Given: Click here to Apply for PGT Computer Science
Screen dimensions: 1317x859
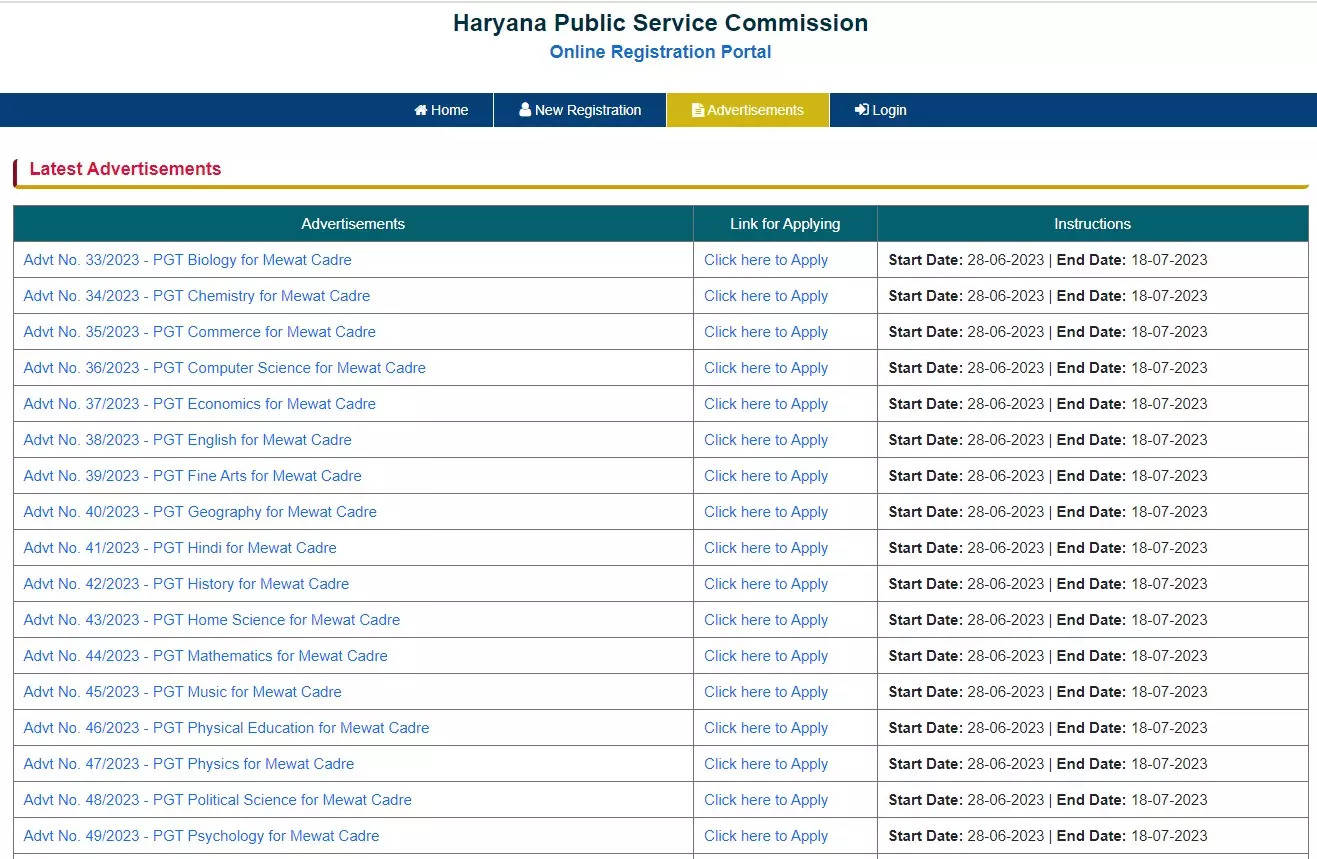Looking at the screenshot, I should tap(766, 368).
